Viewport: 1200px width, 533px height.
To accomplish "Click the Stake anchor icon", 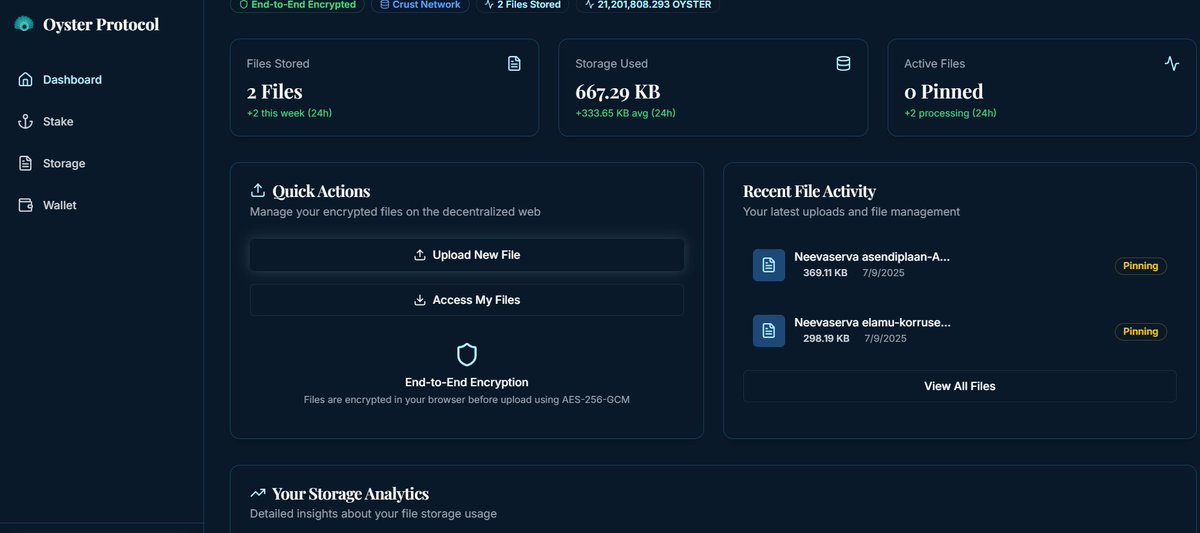I will 25,122.
